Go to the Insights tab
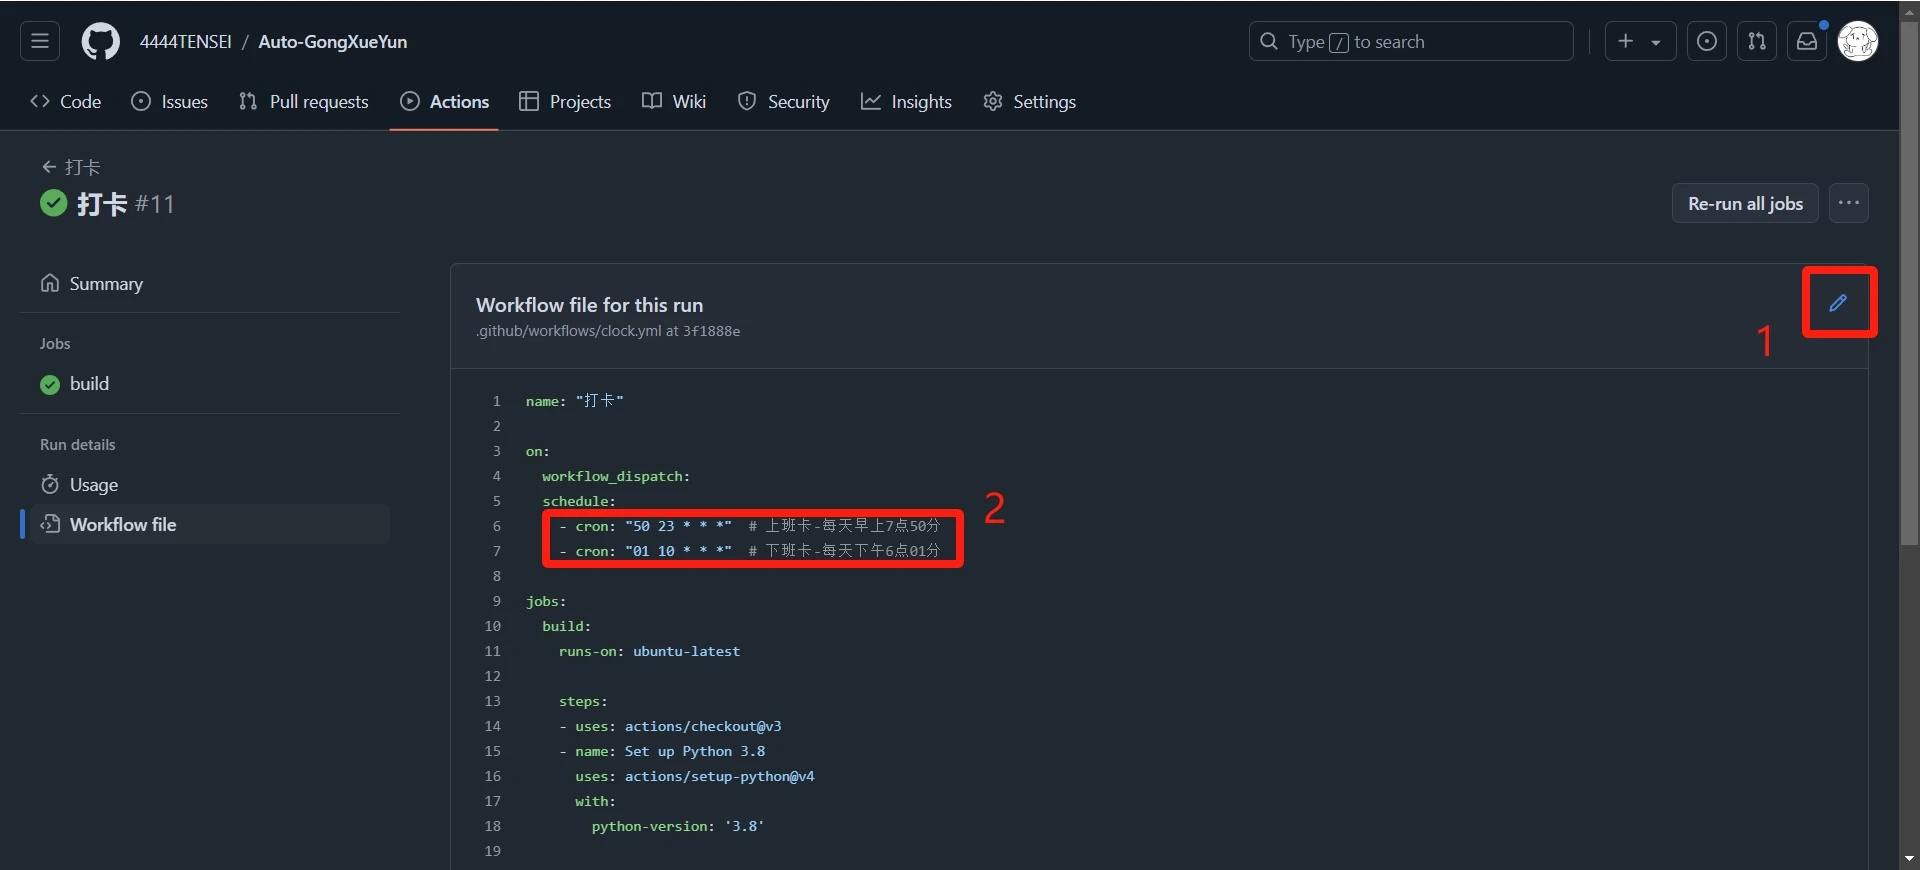 click(906, 102)
